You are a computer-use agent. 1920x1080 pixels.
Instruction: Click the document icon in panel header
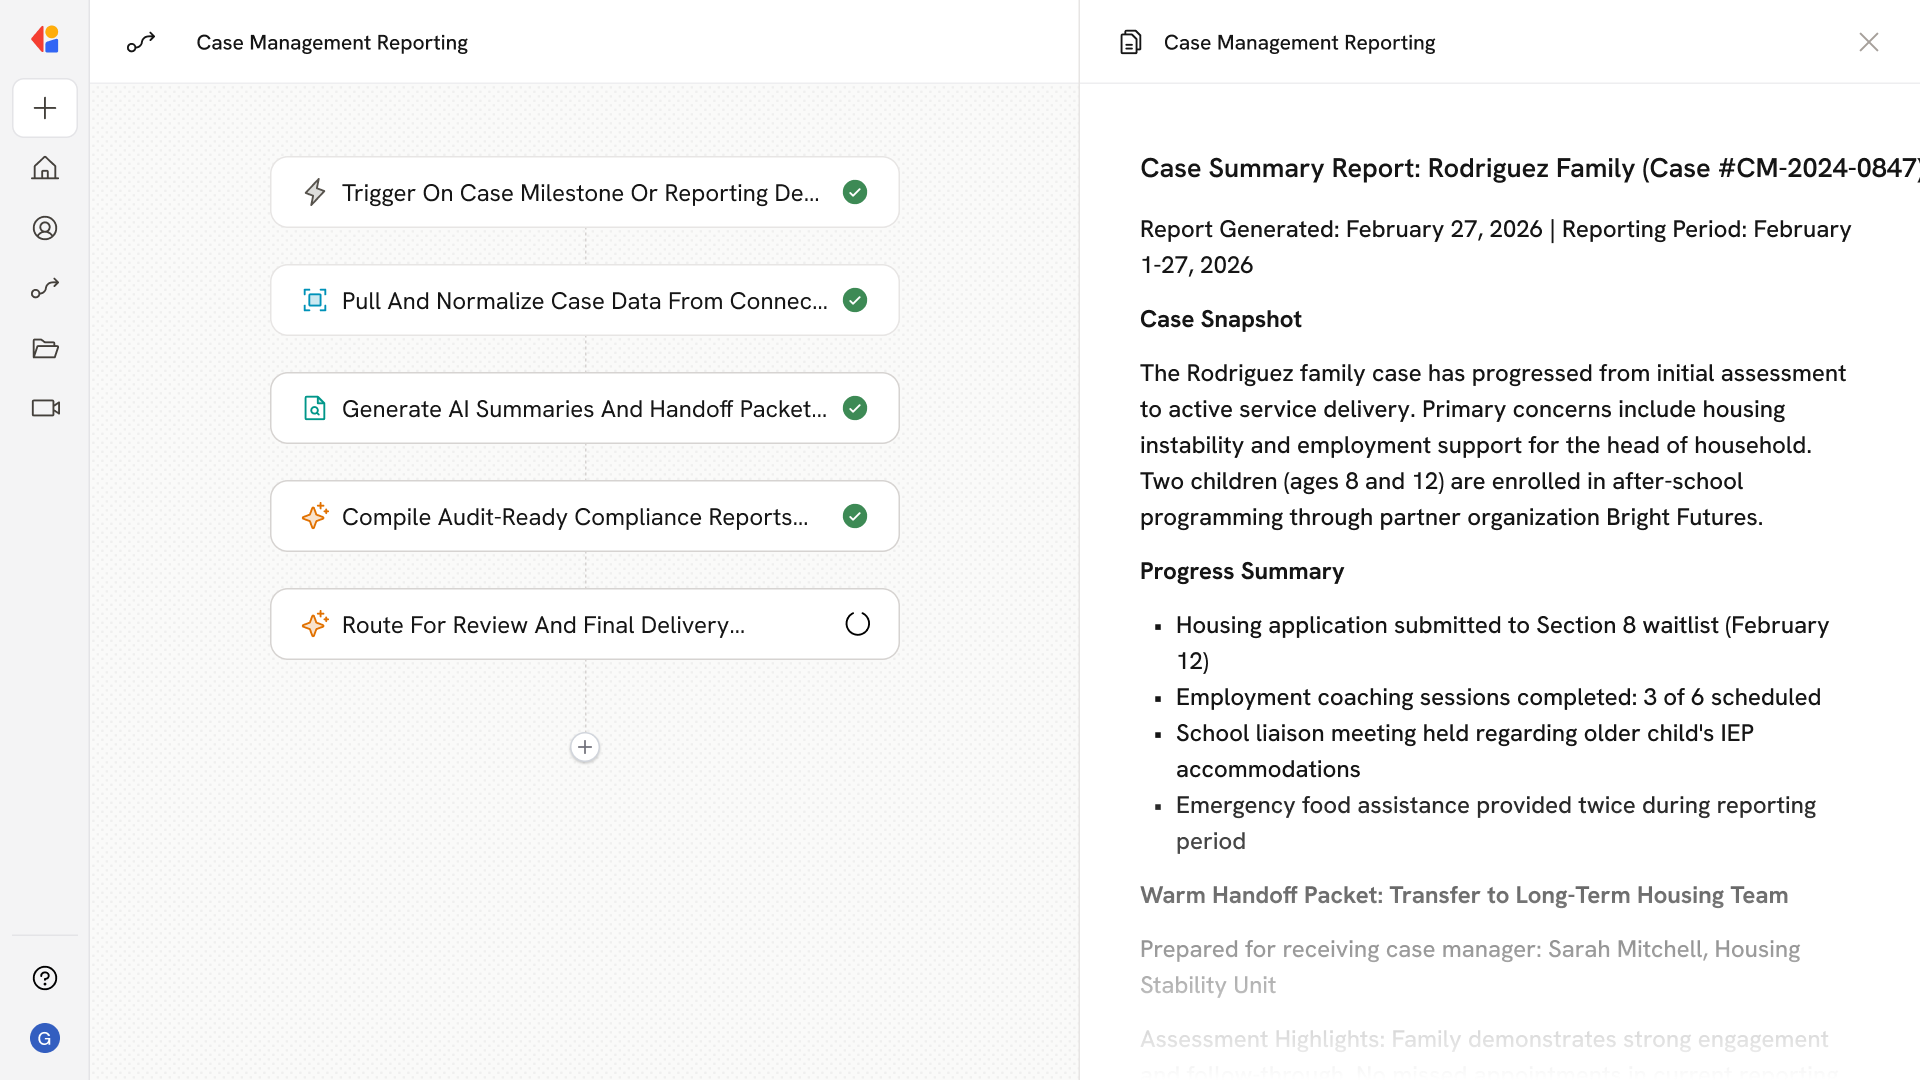[1130, 42]
